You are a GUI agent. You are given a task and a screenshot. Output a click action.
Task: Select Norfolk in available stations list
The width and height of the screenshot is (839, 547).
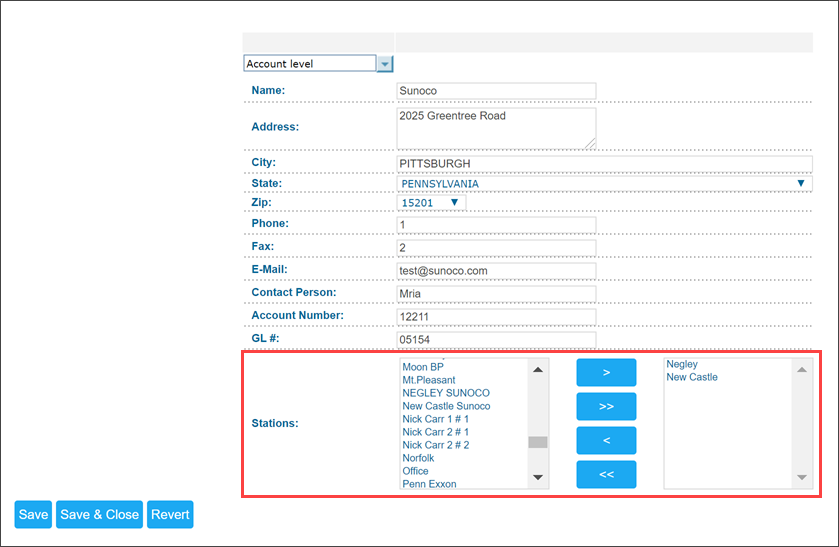click(x=418, y=458)
